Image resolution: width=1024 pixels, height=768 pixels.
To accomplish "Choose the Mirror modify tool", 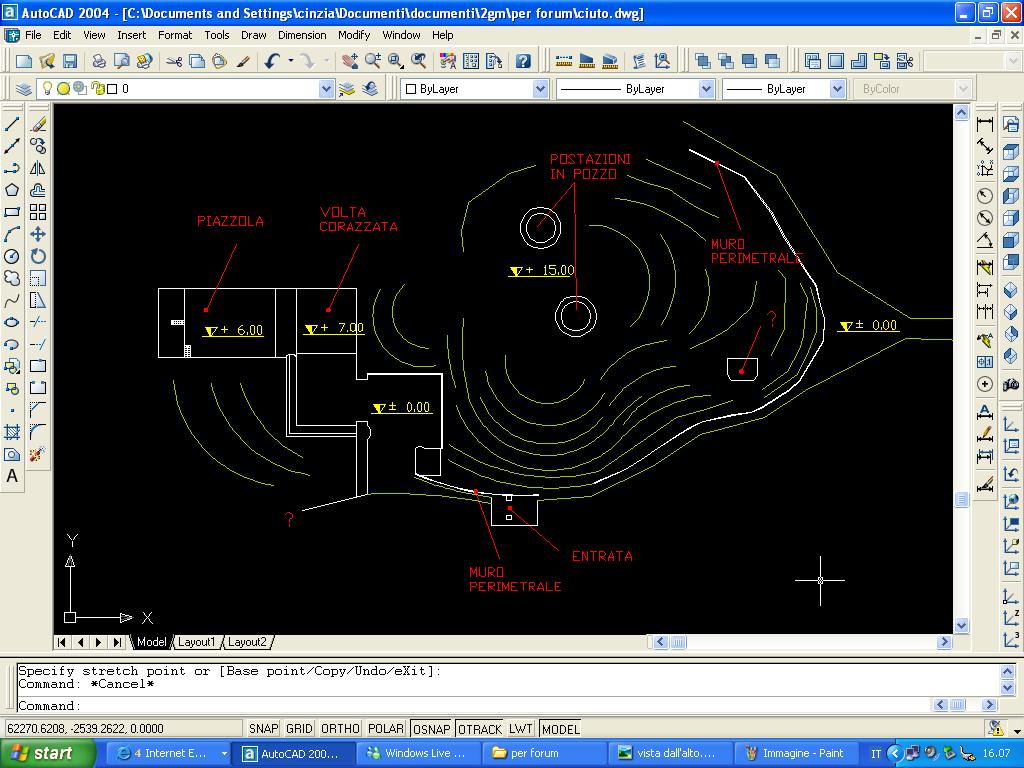I will (38, 168).
